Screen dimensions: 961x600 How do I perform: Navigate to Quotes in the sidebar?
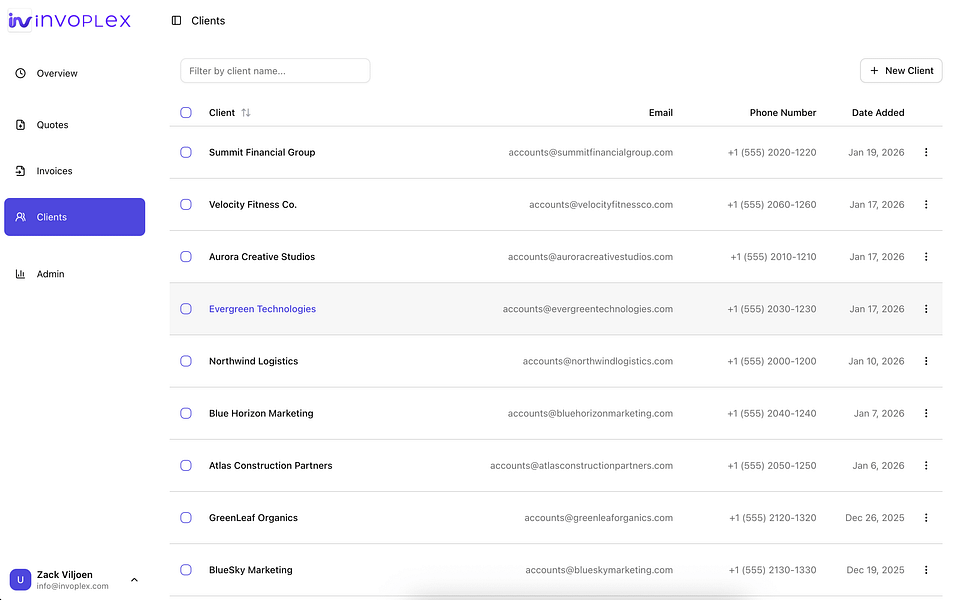click(52, 125)
